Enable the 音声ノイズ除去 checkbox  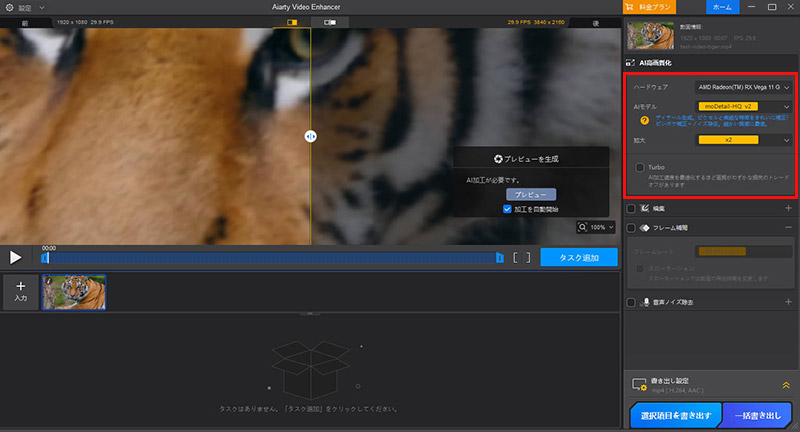coord(631,302)
